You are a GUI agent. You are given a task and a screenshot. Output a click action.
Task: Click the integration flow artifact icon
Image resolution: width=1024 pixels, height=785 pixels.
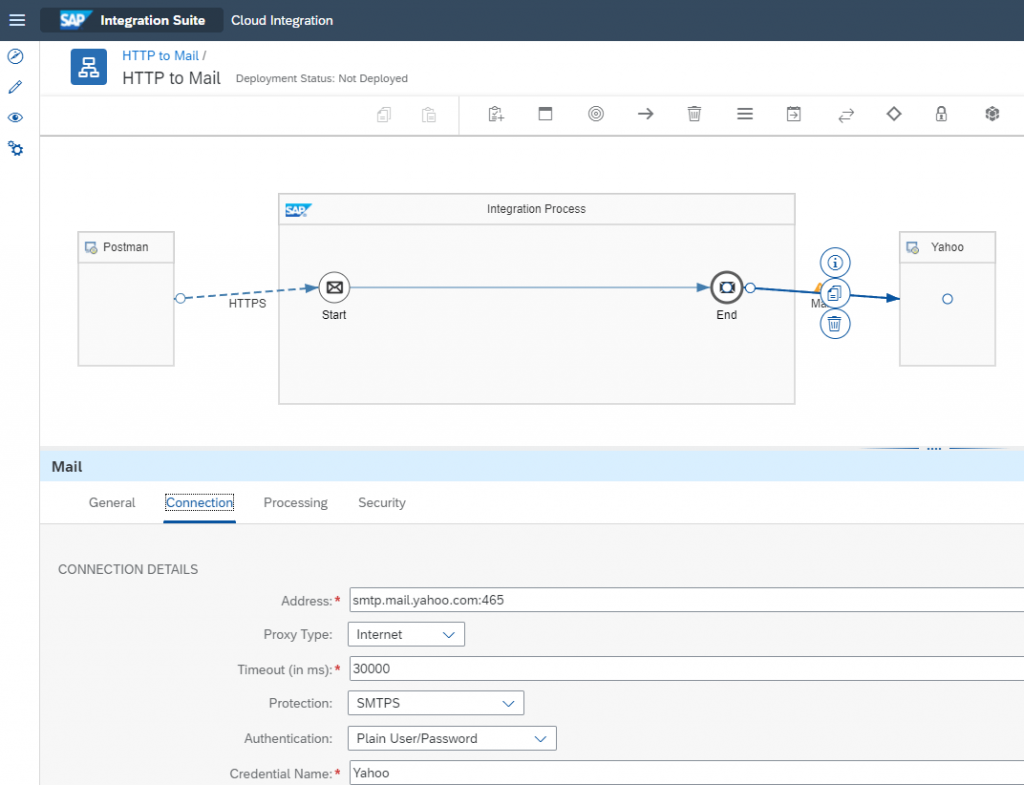tap(89, 67)
